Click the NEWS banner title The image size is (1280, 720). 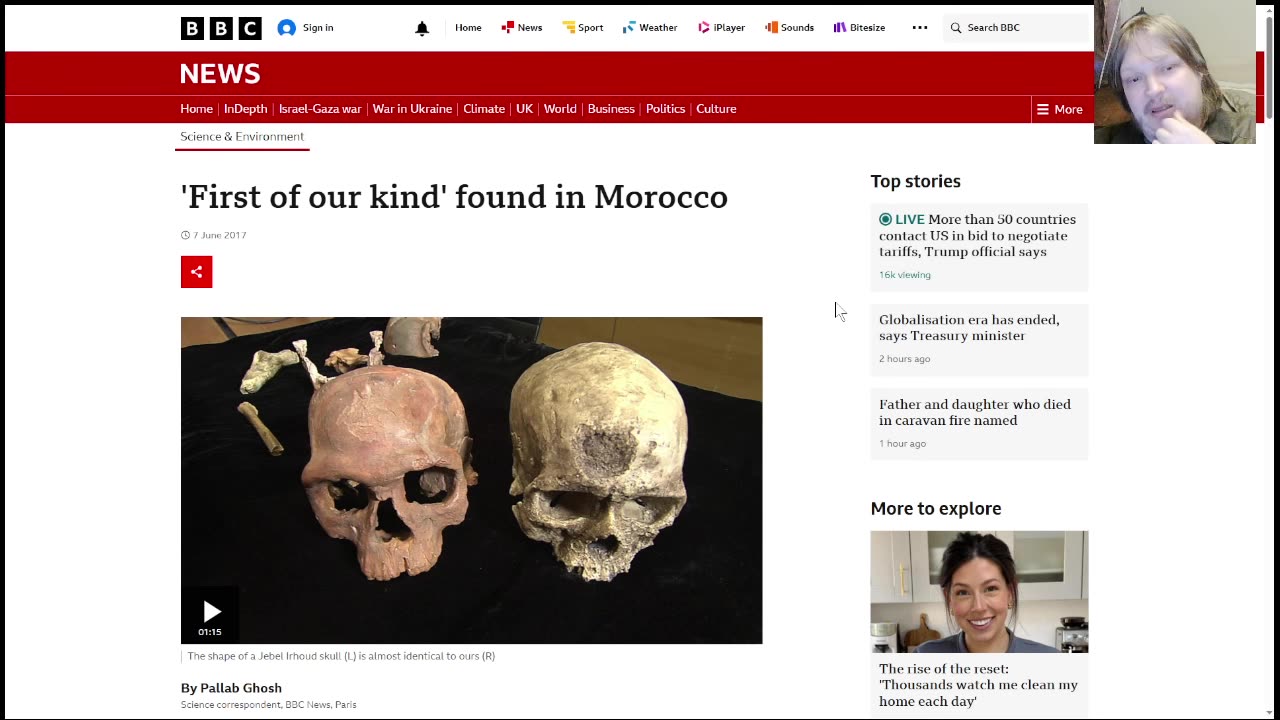(x=220, y=74)
